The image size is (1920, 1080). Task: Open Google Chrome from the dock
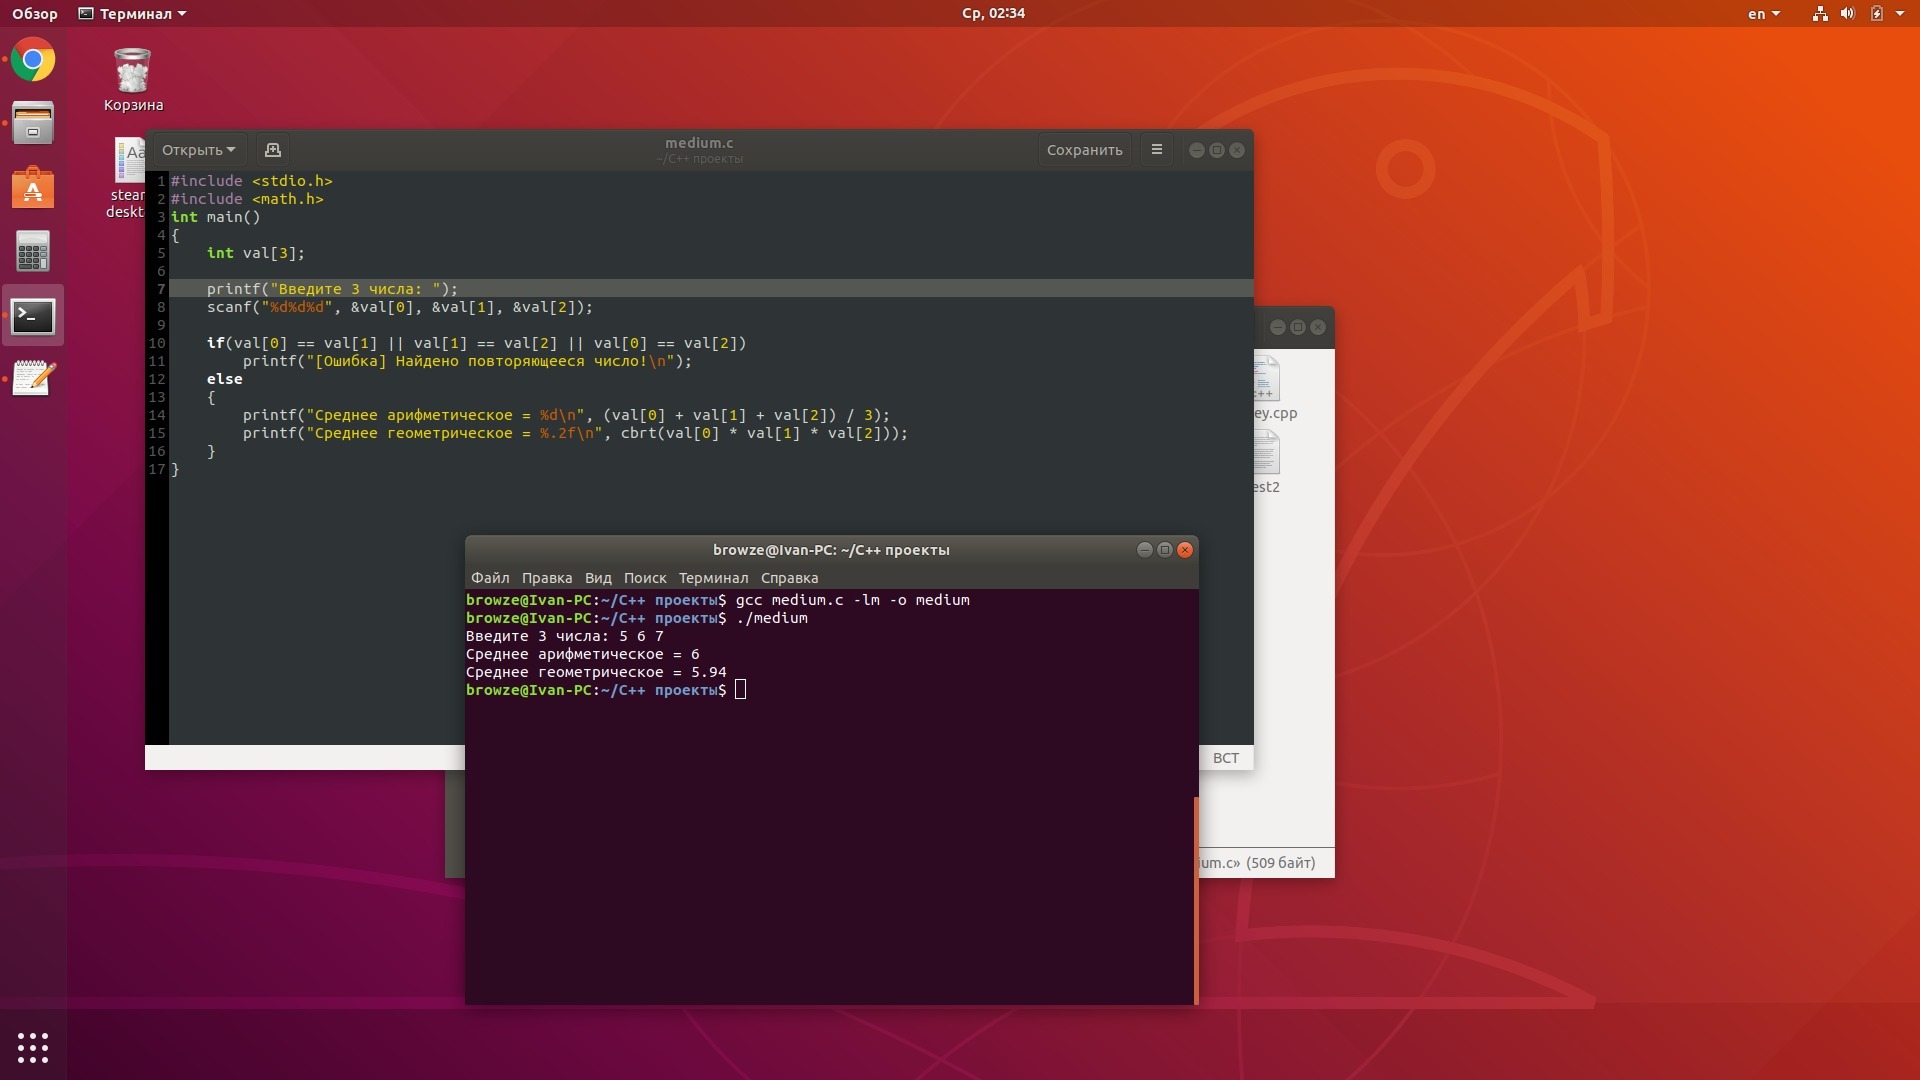pos(33,60)
